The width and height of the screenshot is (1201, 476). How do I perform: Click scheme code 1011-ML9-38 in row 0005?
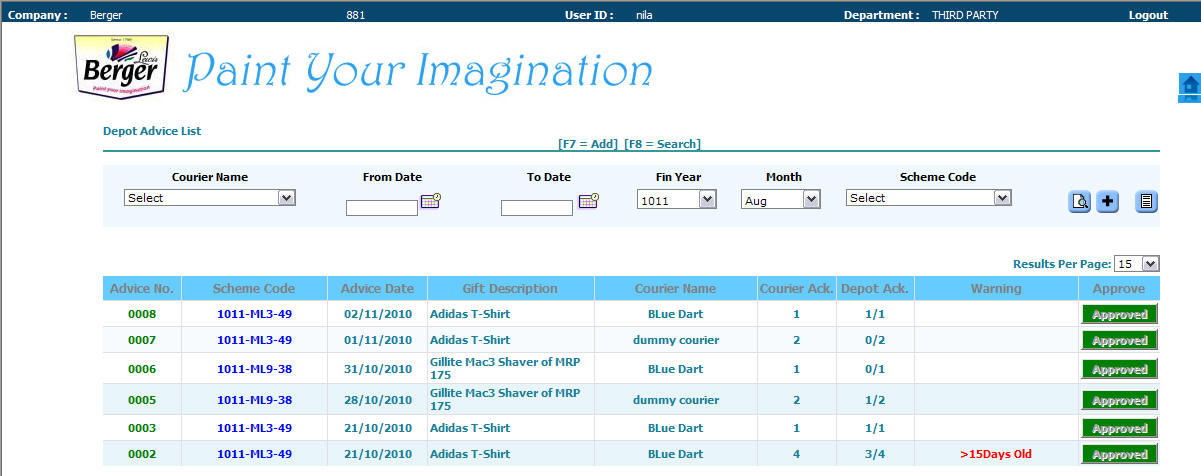(x=254, y=400)
